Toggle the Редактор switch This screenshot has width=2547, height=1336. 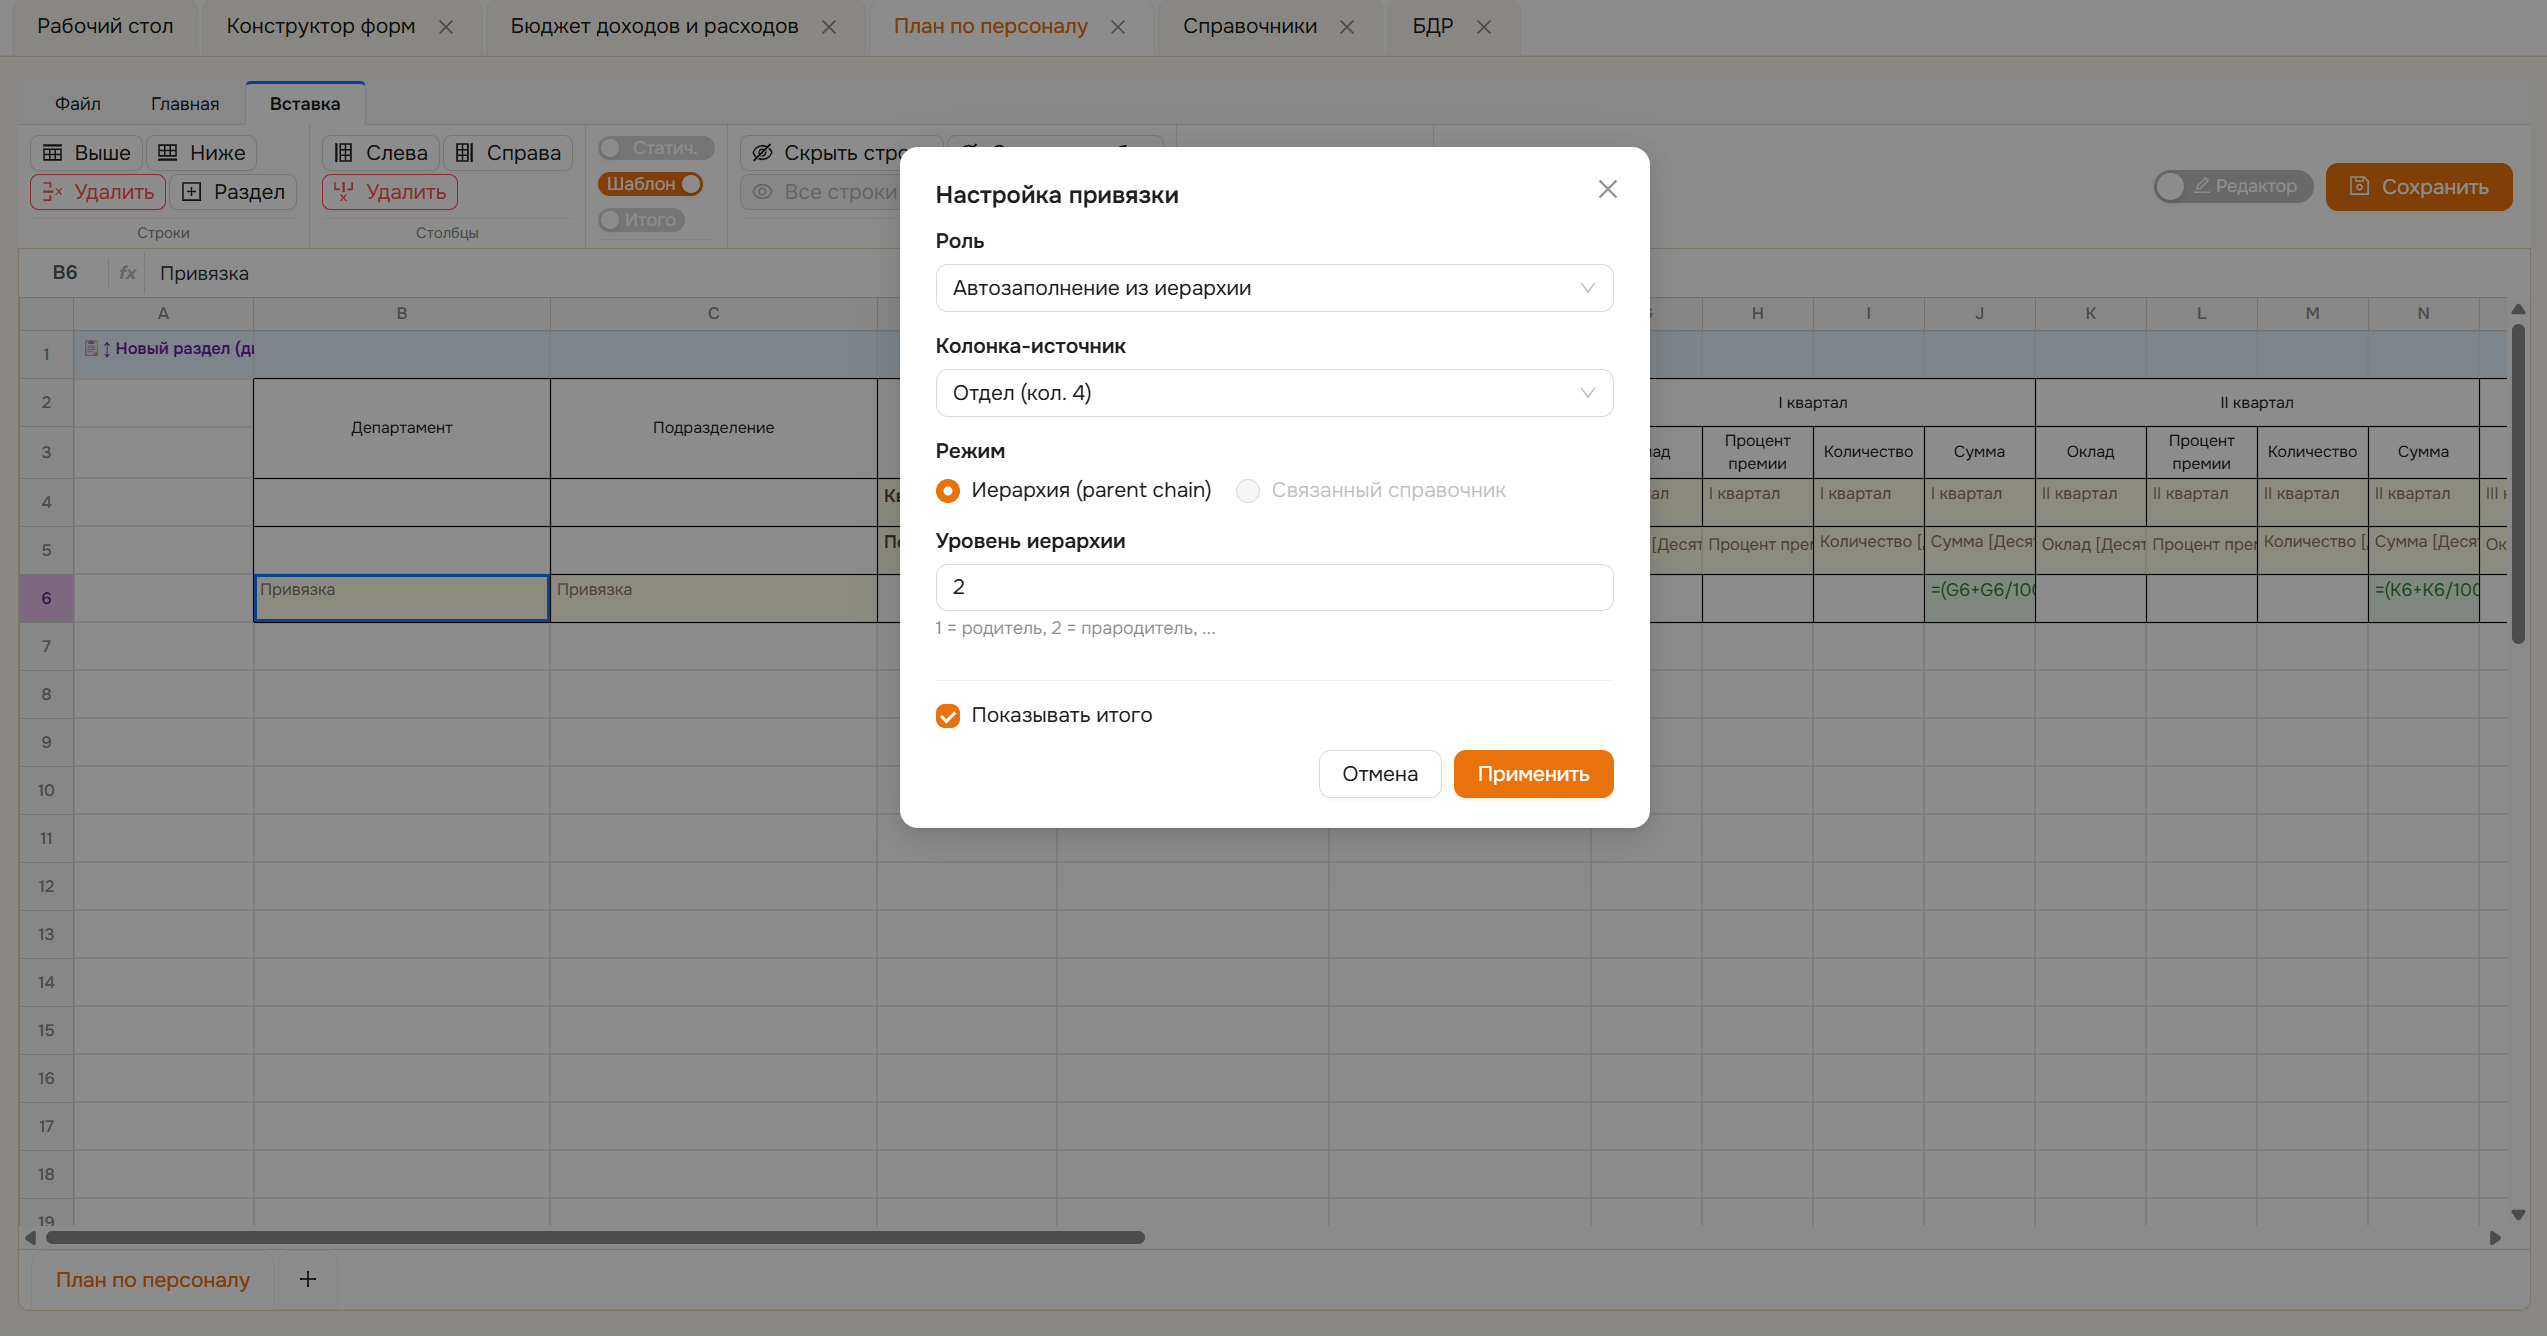[x=2233, y=186]
